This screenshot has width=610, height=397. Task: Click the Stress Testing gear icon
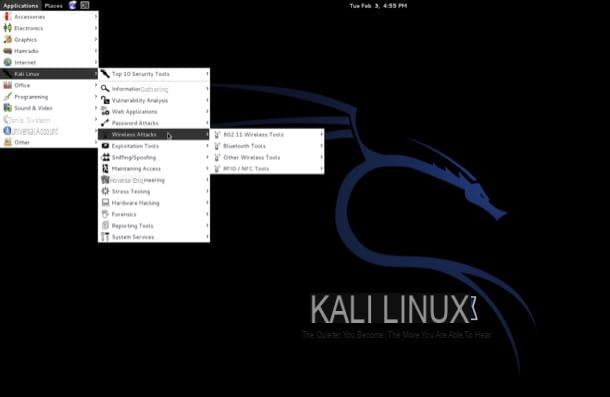click(105, 191)
